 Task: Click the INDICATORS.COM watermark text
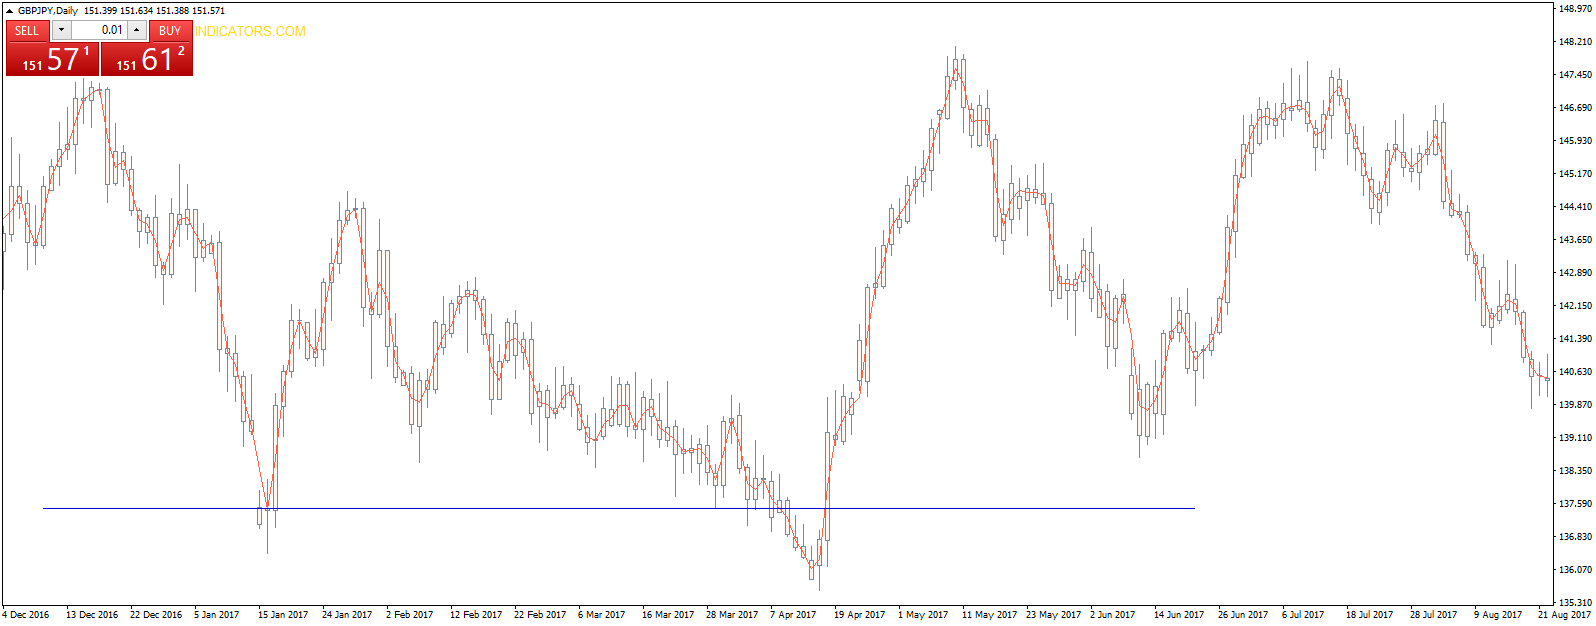click(x=250, y=31)
